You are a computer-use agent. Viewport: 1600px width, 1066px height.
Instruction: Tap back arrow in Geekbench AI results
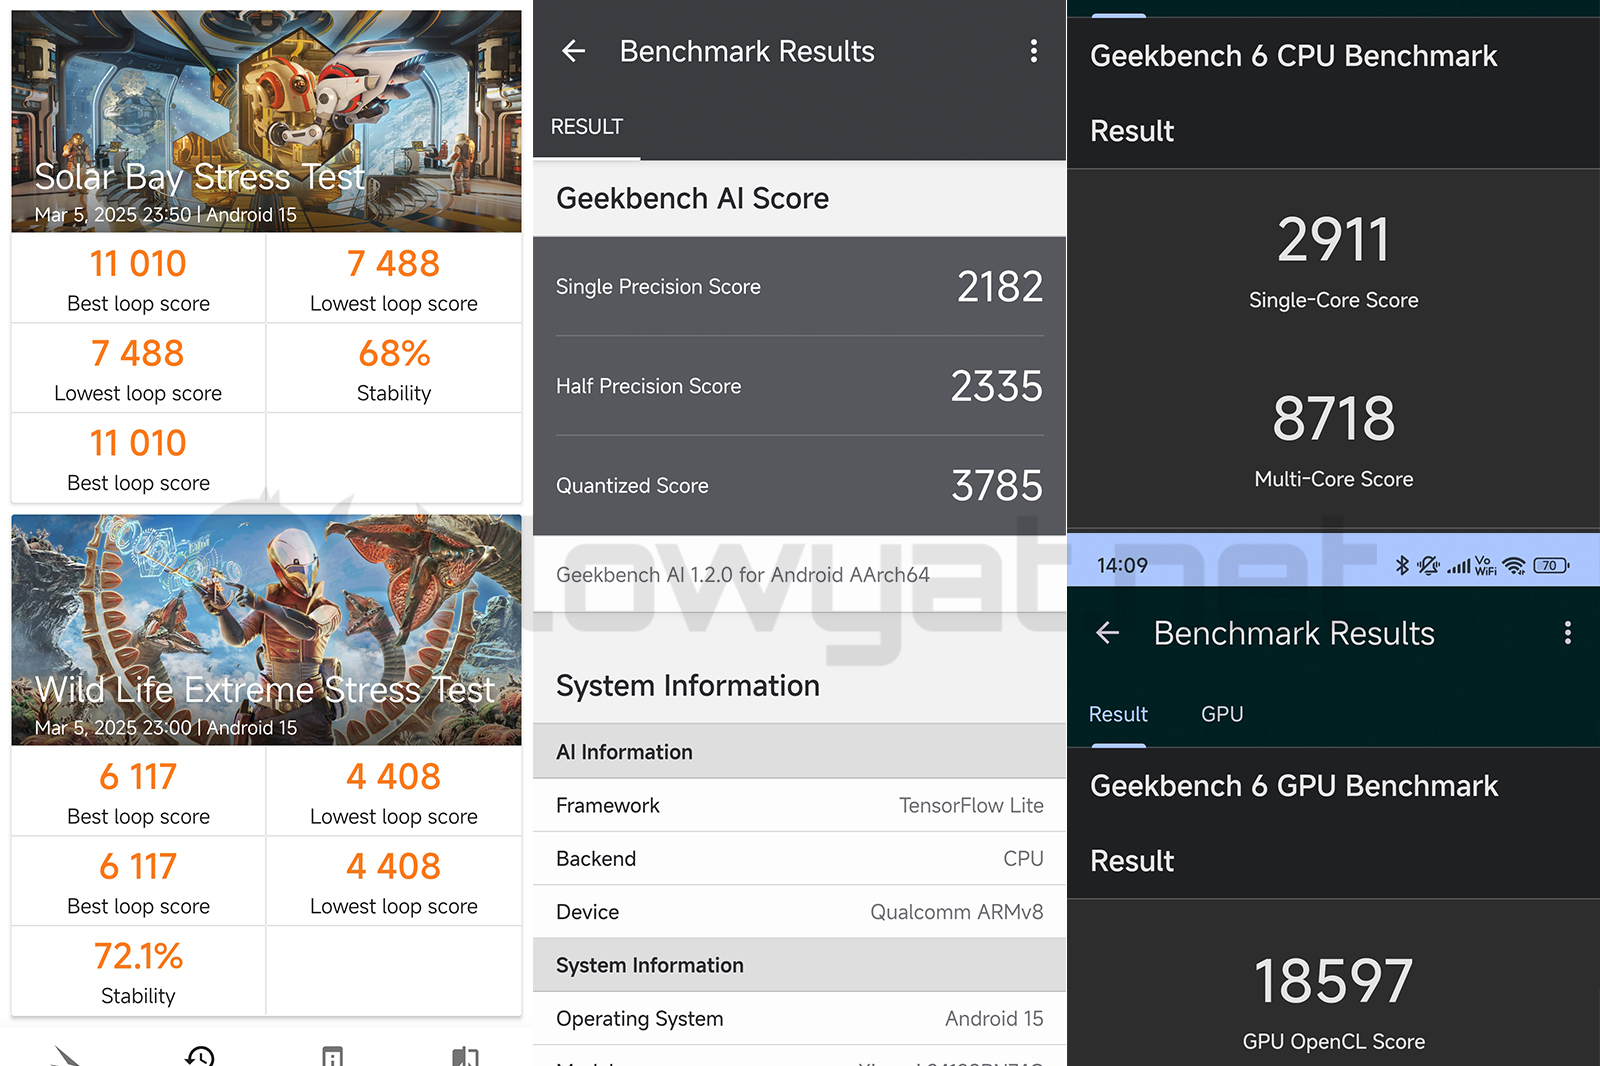coord(573,51)
